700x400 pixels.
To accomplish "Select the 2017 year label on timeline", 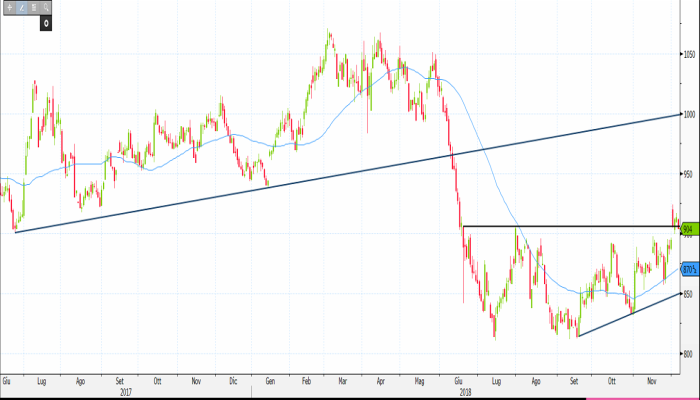I will (126, 393).
